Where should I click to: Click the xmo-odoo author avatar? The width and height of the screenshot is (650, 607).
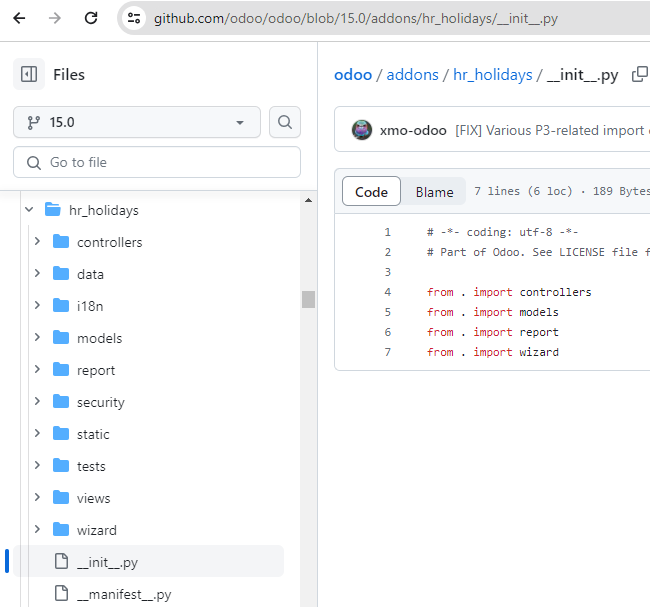coord(362,130)
